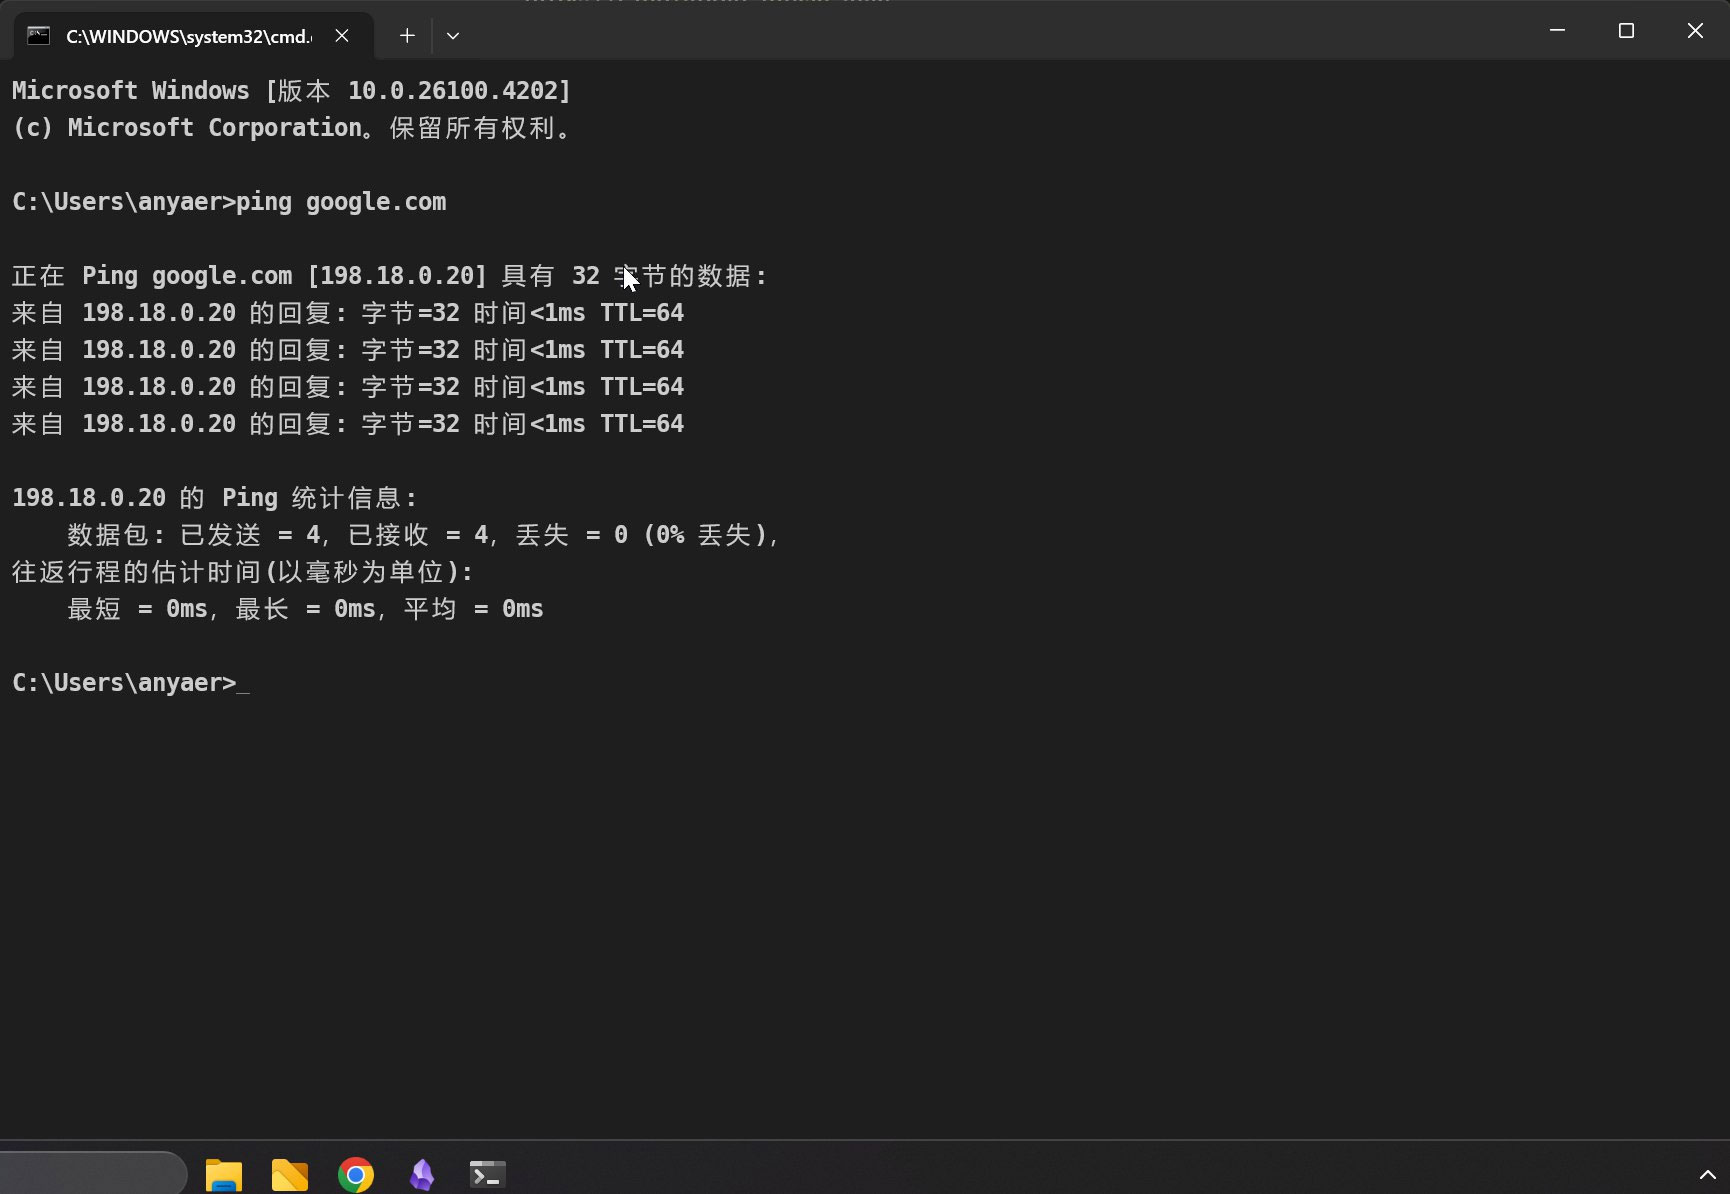Click the typed "ping google.com" command text

coord(341,202)
